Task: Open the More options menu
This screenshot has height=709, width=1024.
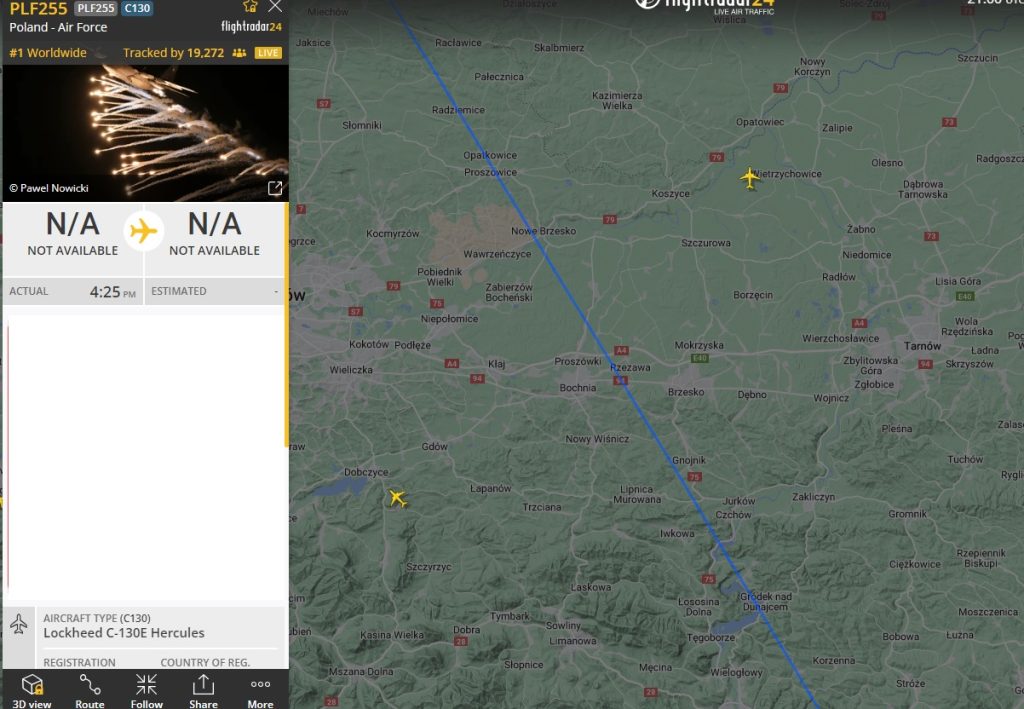Action: coord(260,688)
